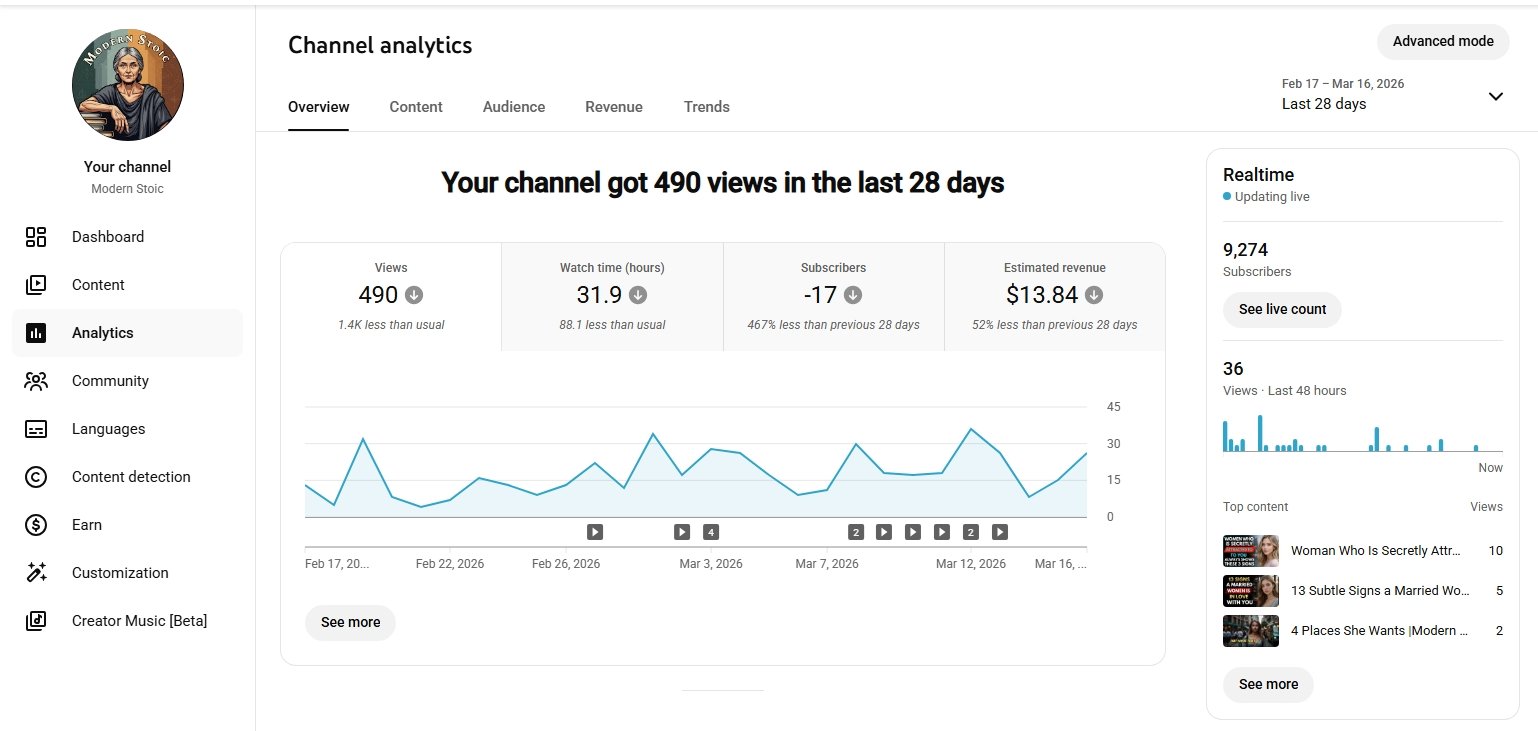This screenshot has width=1538, height=731.
Task: Select the Watch time (hours) metric card
Action: click(x=612, y=296)
